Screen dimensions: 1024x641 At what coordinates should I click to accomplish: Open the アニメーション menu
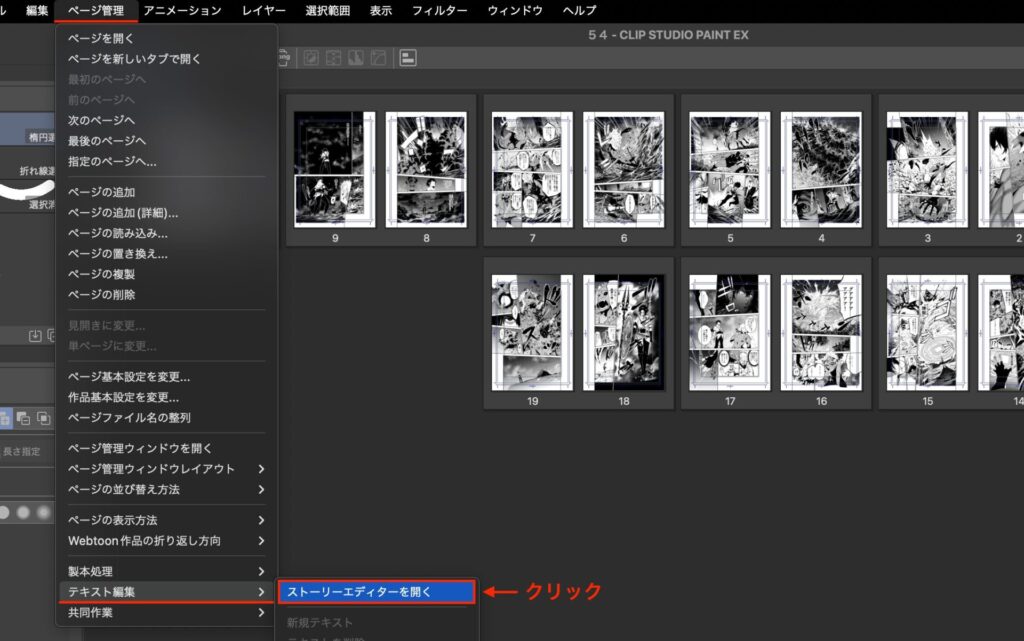click(x=182, y=11)
